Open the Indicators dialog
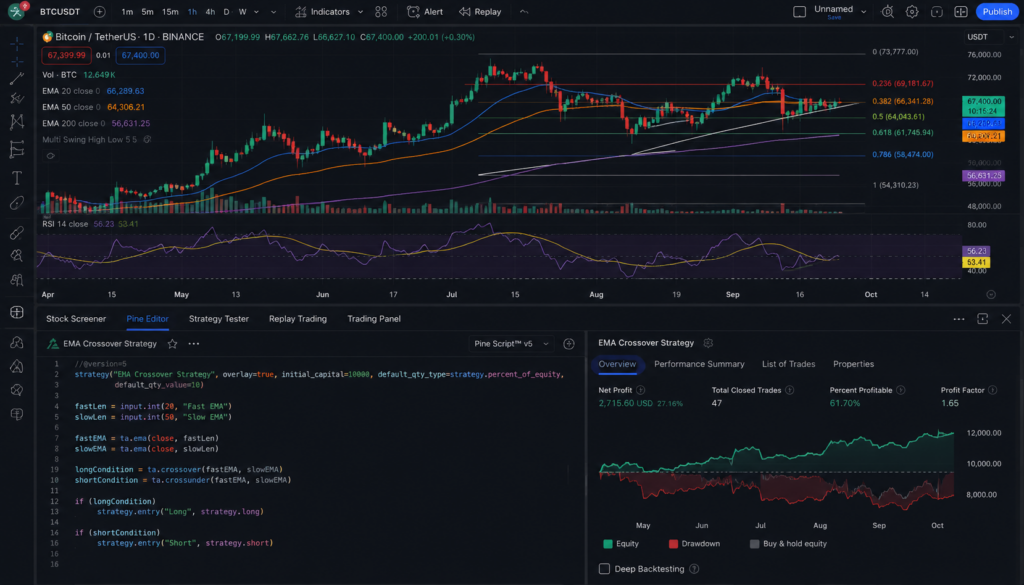This screenshot has height=585, width=1024. 323,12
